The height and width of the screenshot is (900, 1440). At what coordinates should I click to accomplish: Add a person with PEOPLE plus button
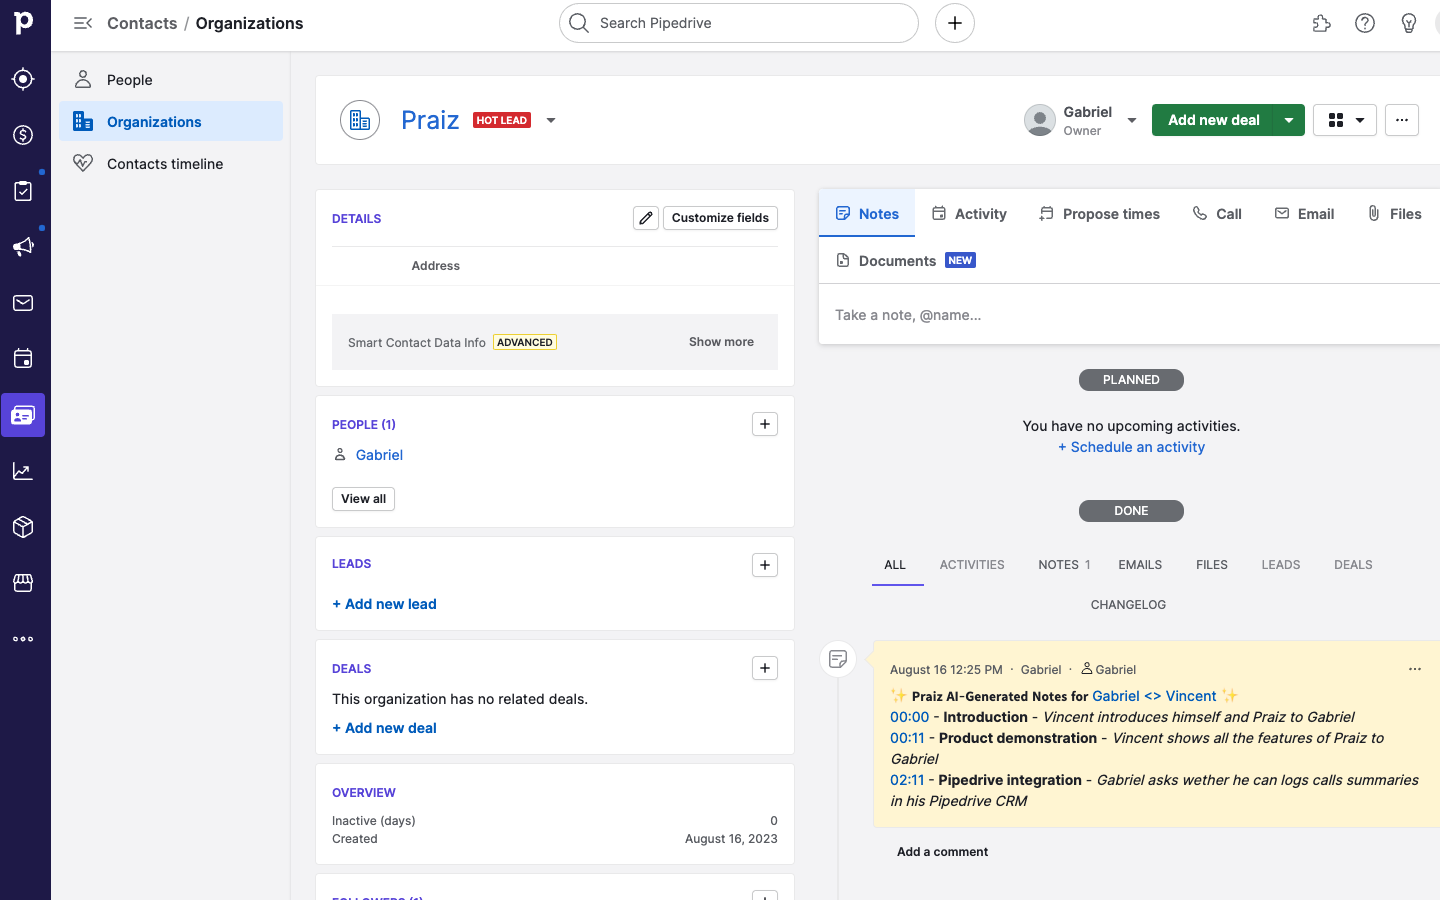[x=765, y=424]
